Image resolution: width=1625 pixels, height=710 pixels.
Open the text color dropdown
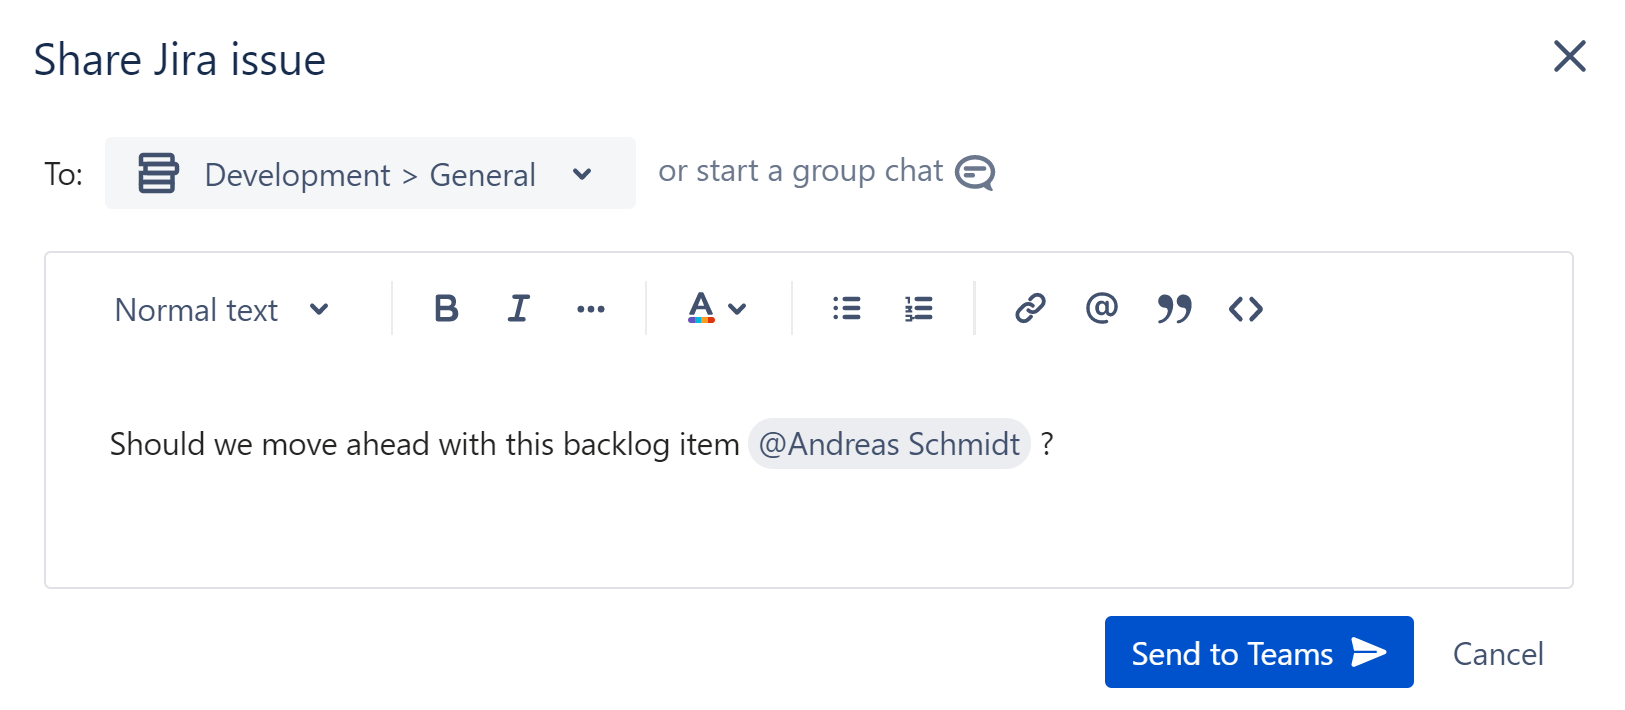point(717,309)
